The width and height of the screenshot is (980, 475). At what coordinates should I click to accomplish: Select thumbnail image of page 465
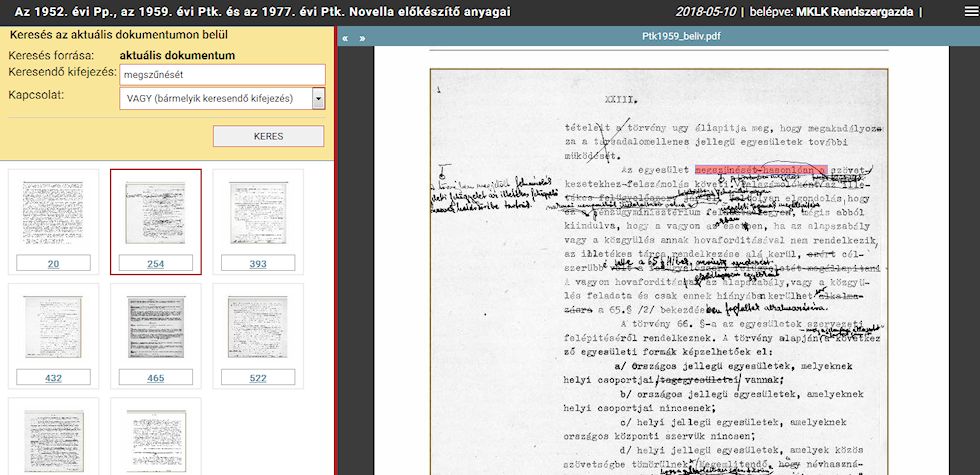(156, 327)
